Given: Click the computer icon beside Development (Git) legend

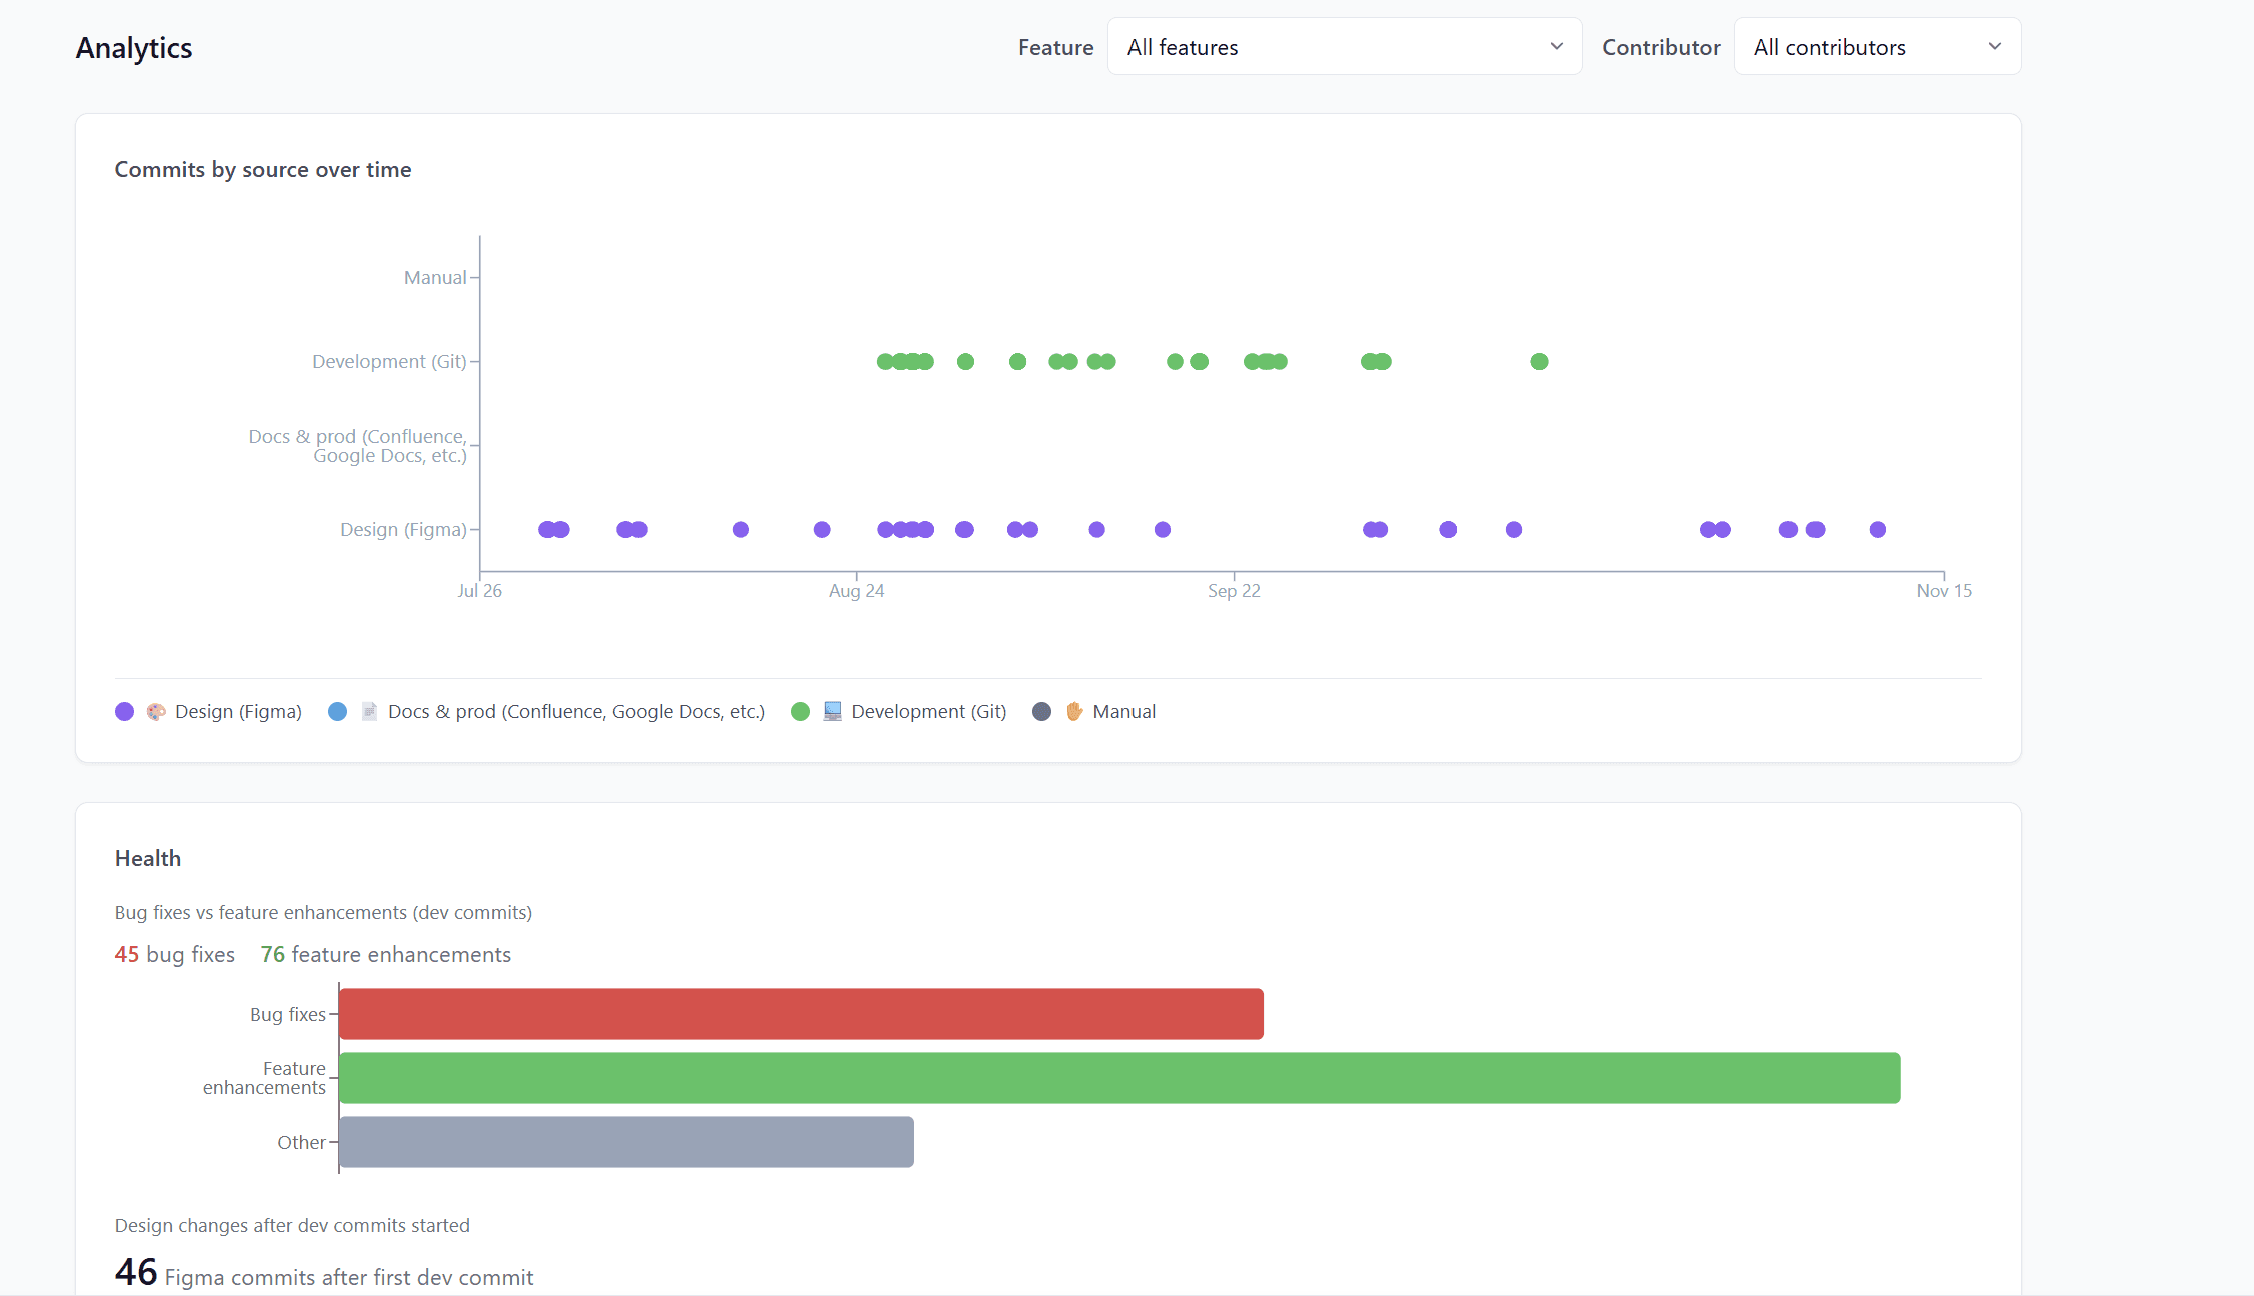Looking at the screenshot, I should click(832, 712).
